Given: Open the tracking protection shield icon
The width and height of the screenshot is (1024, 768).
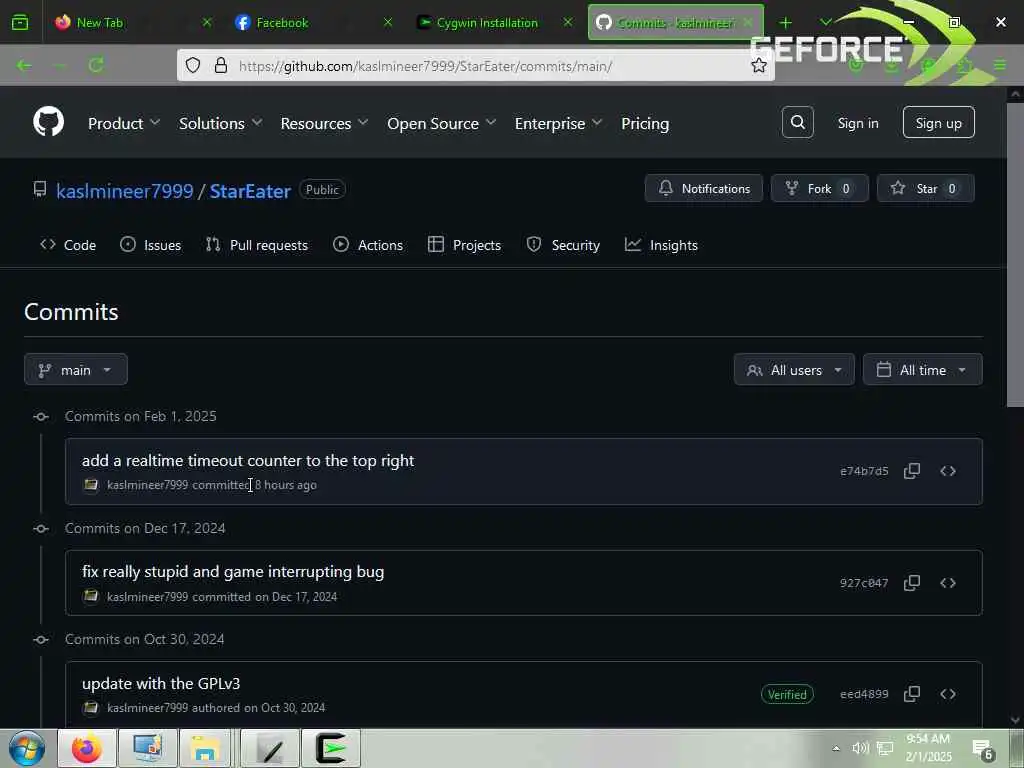Looking at the screenshot, I should point(193,65).
